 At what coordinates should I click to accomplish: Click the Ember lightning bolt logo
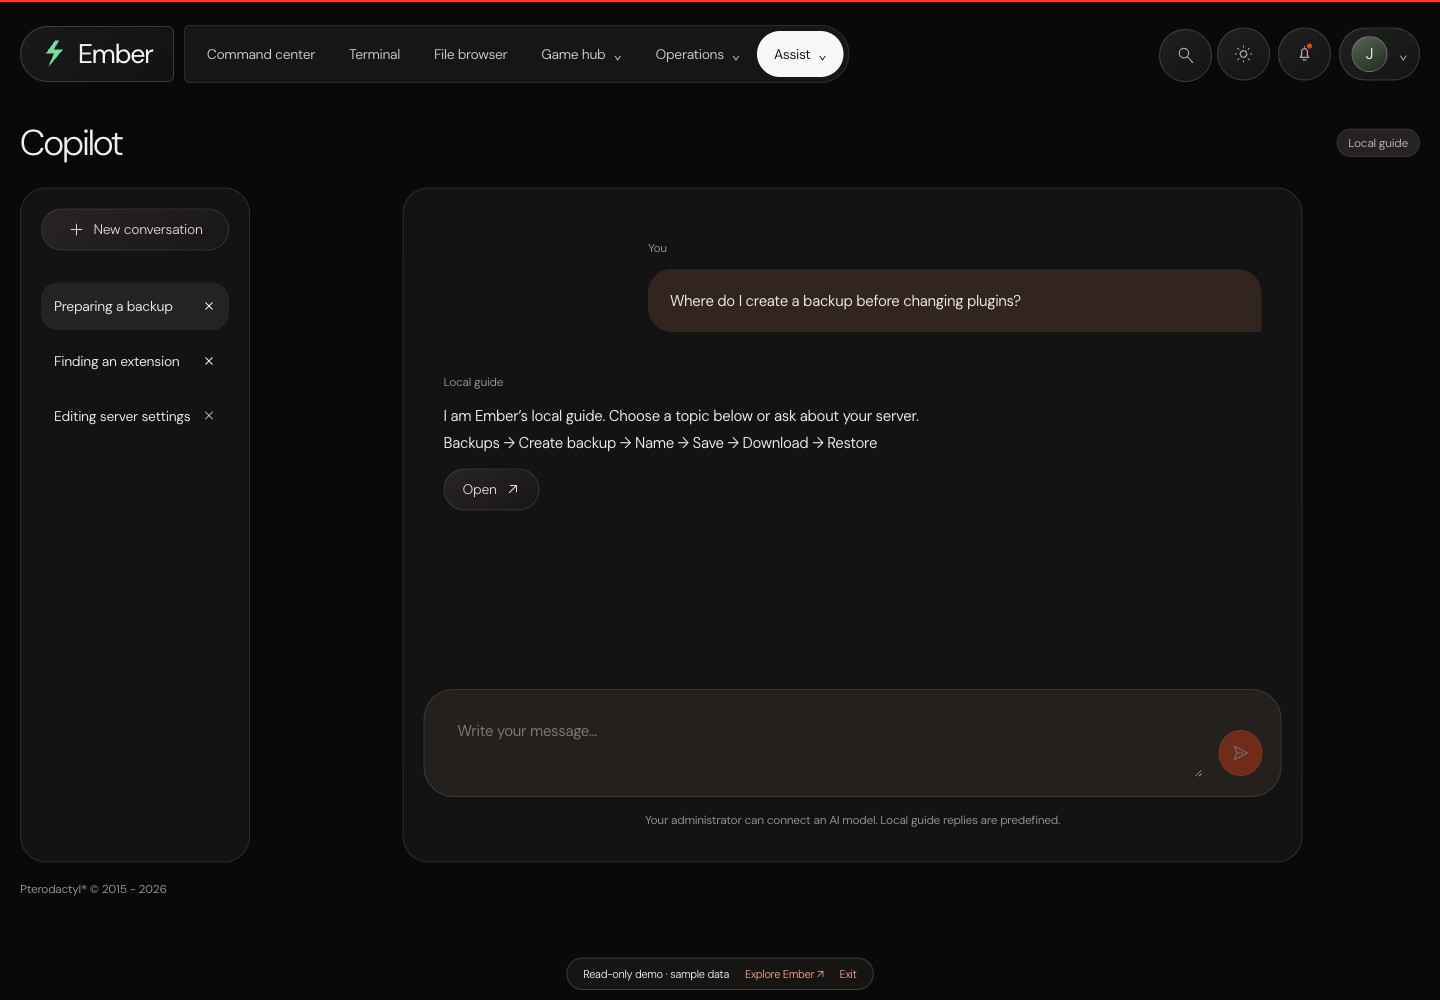[x=54, y=53]
